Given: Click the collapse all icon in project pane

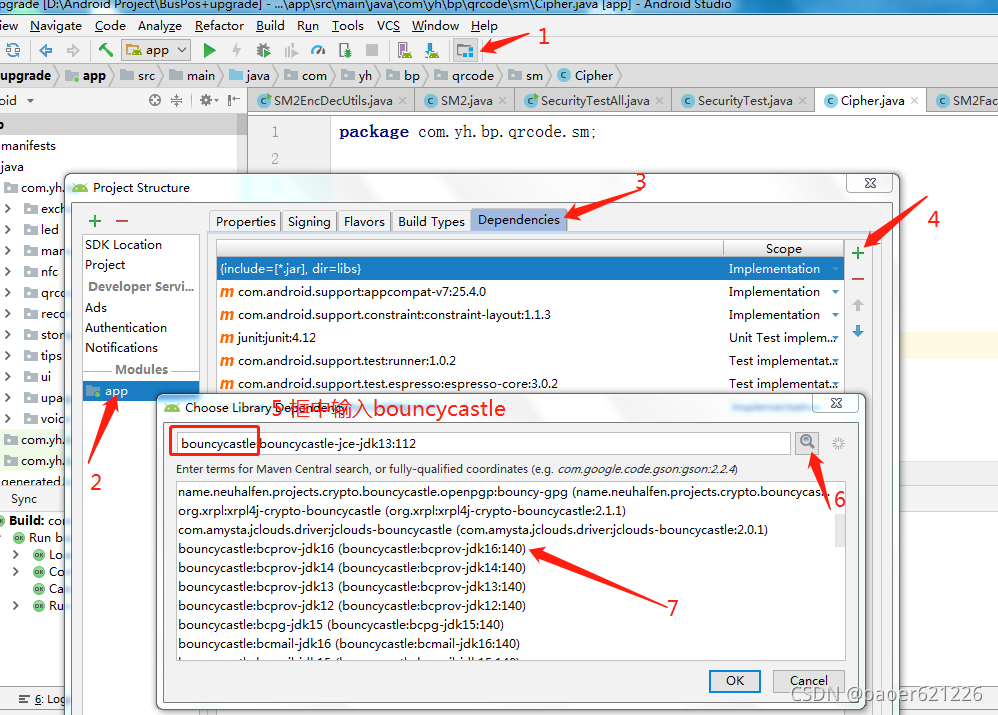Looking at the screenshot, I should (x=176, y=100).
